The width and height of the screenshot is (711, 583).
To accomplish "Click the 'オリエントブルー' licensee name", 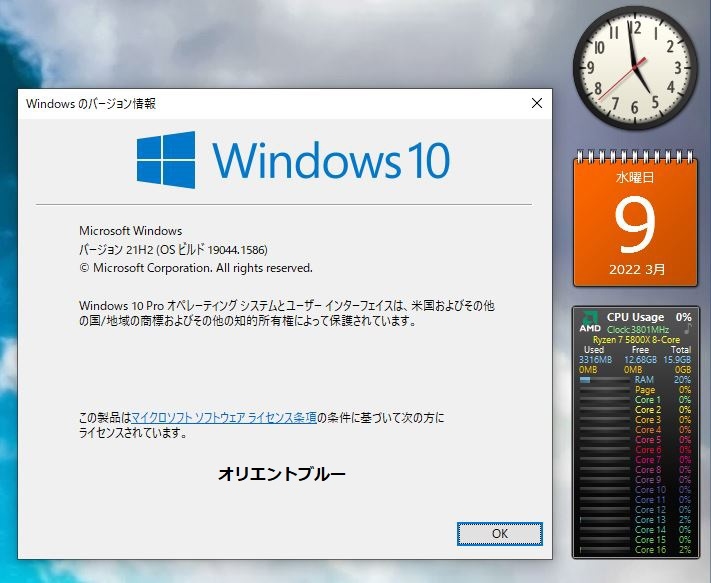I will (x=282, y=474).
